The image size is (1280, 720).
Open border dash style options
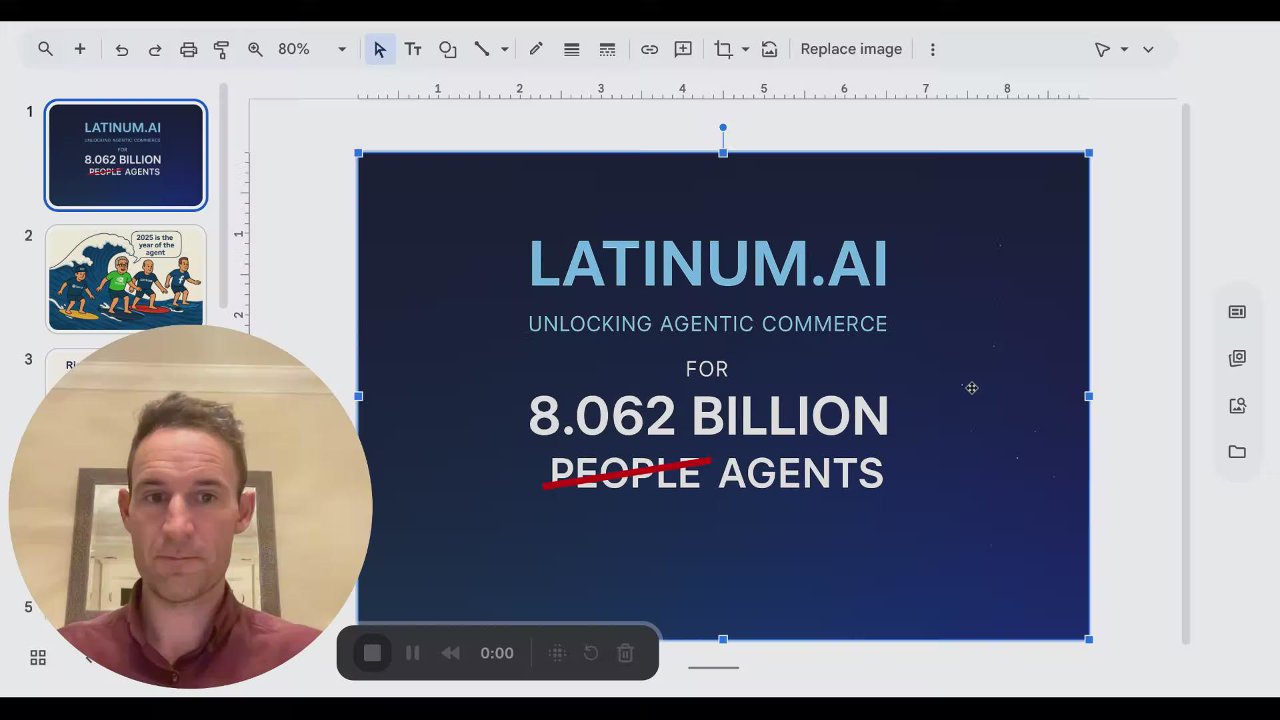click(x=607, y=49)
